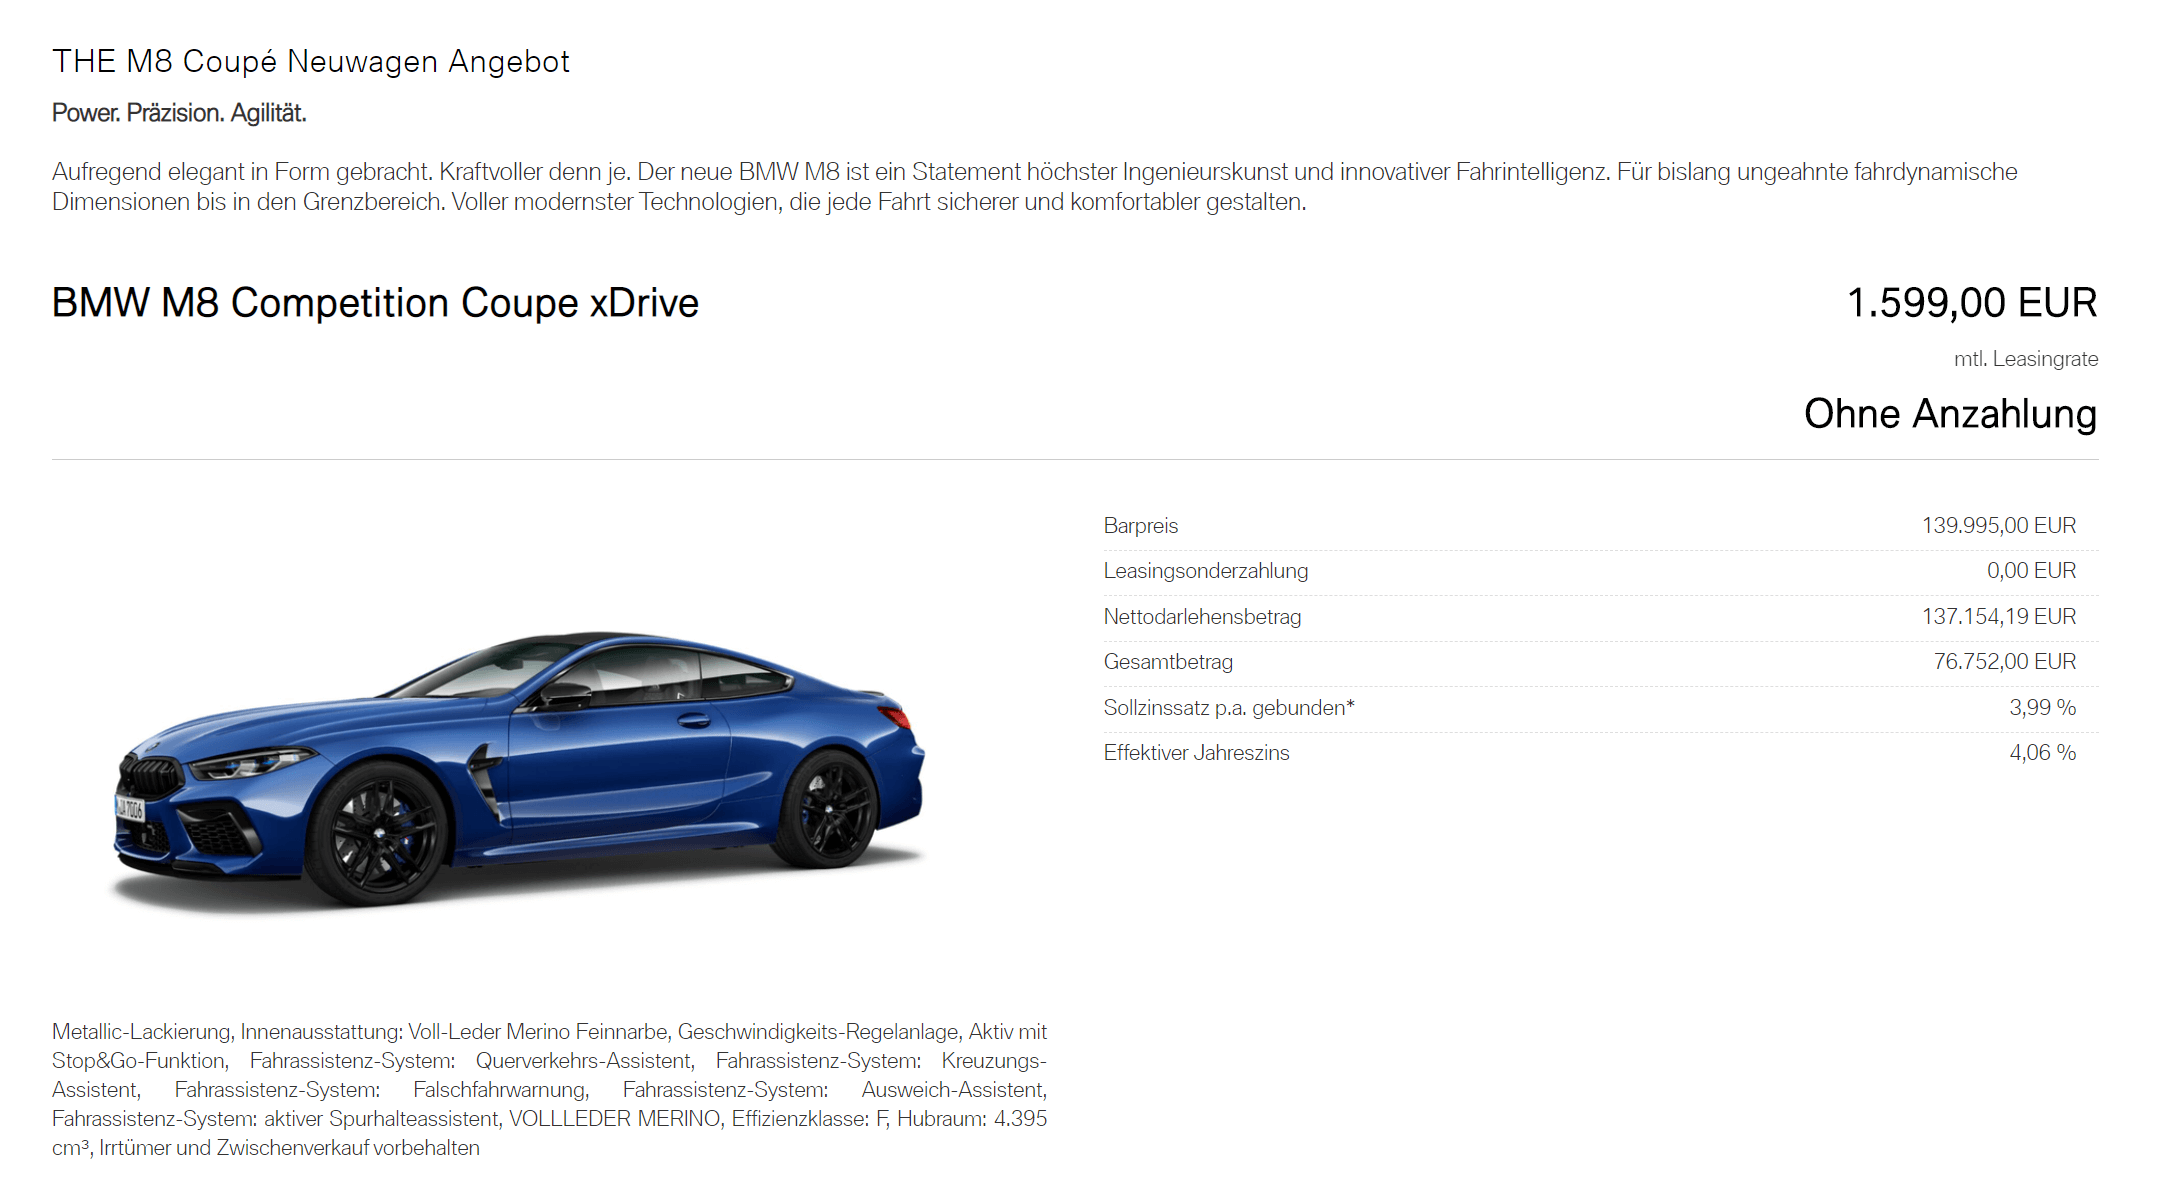Click value '4,06 %'

(2042, 753)
